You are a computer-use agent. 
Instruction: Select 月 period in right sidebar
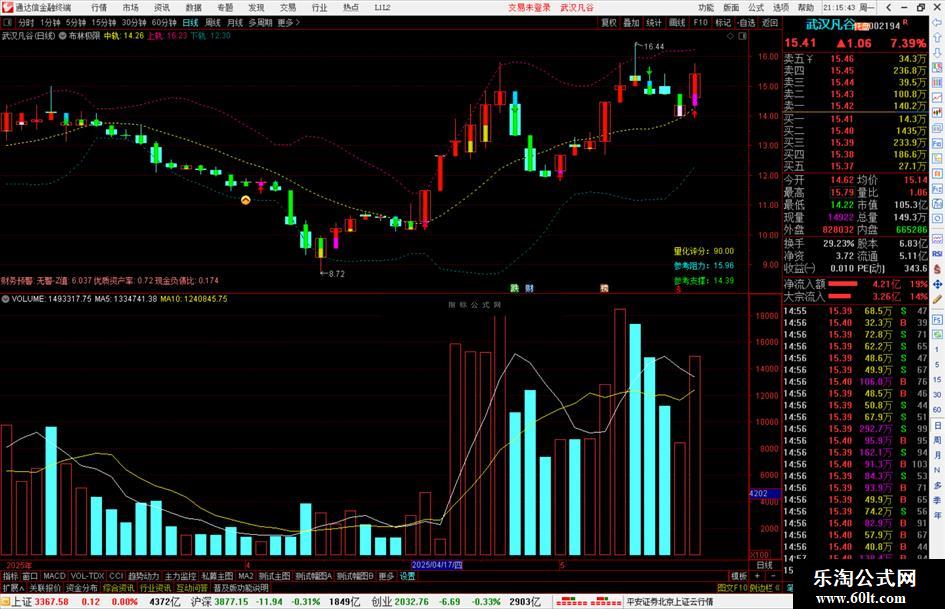937,455
